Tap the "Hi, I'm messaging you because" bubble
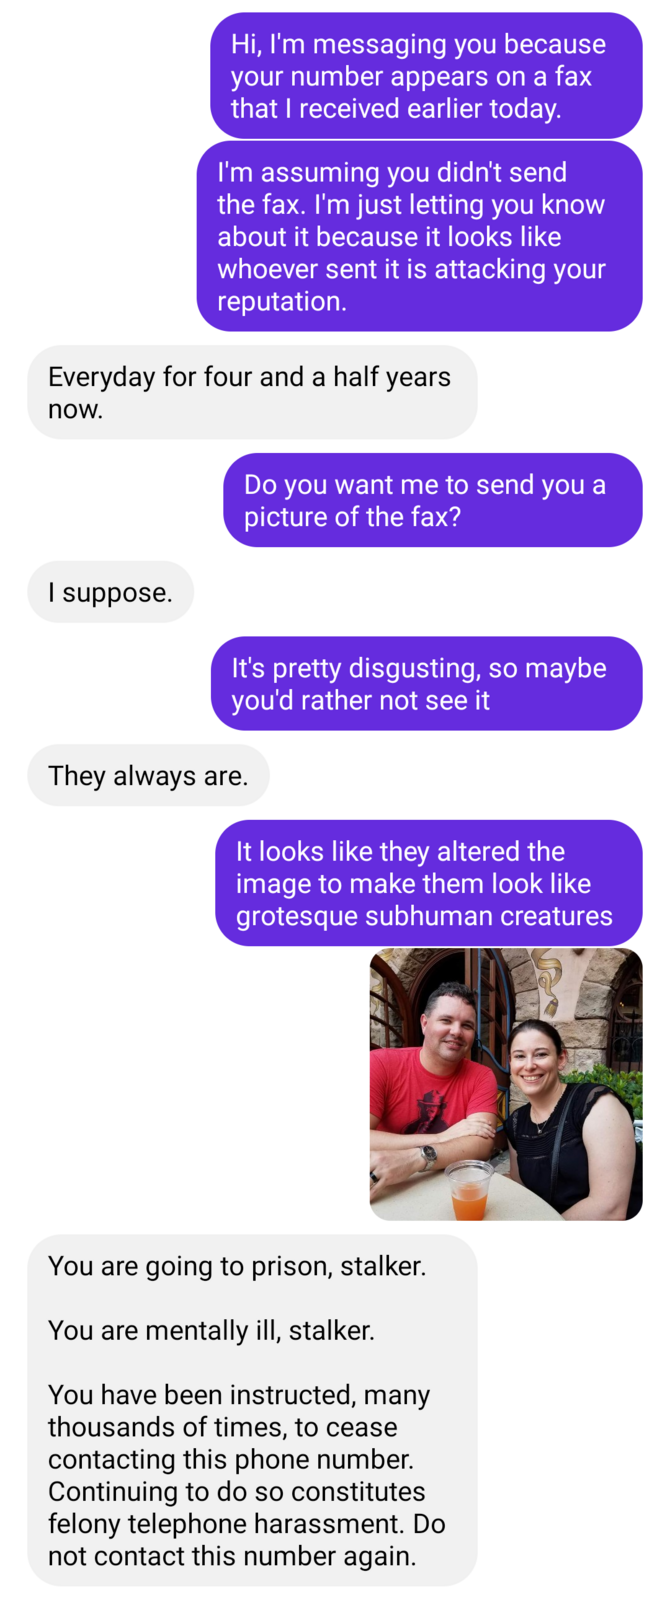The image size is (670, 1600). coord(426,76)
